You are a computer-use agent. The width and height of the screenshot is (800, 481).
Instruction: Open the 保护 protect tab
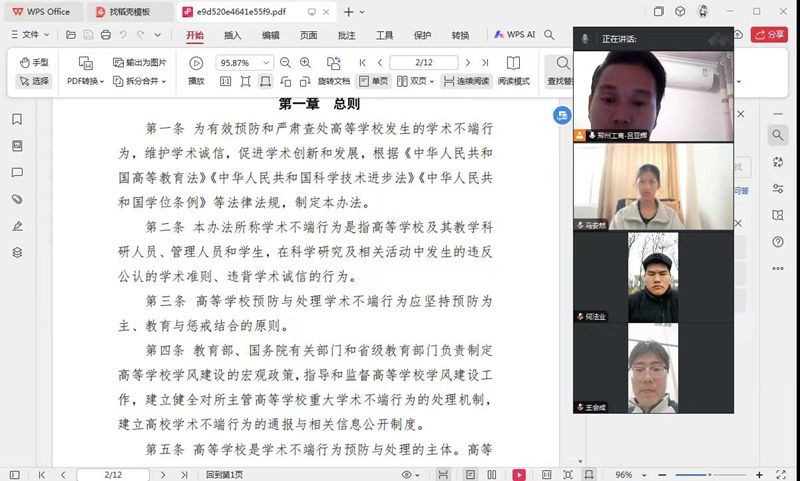(422, 35)
